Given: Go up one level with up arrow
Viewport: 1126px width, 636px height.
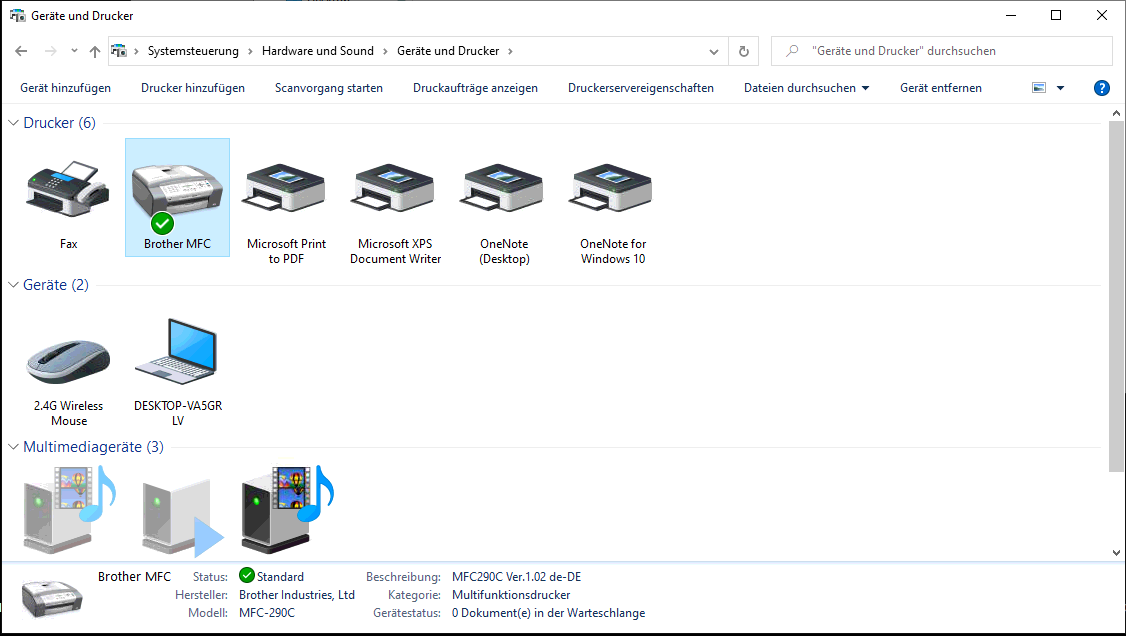Looking at the screenshot, I should tap(95, 51).
